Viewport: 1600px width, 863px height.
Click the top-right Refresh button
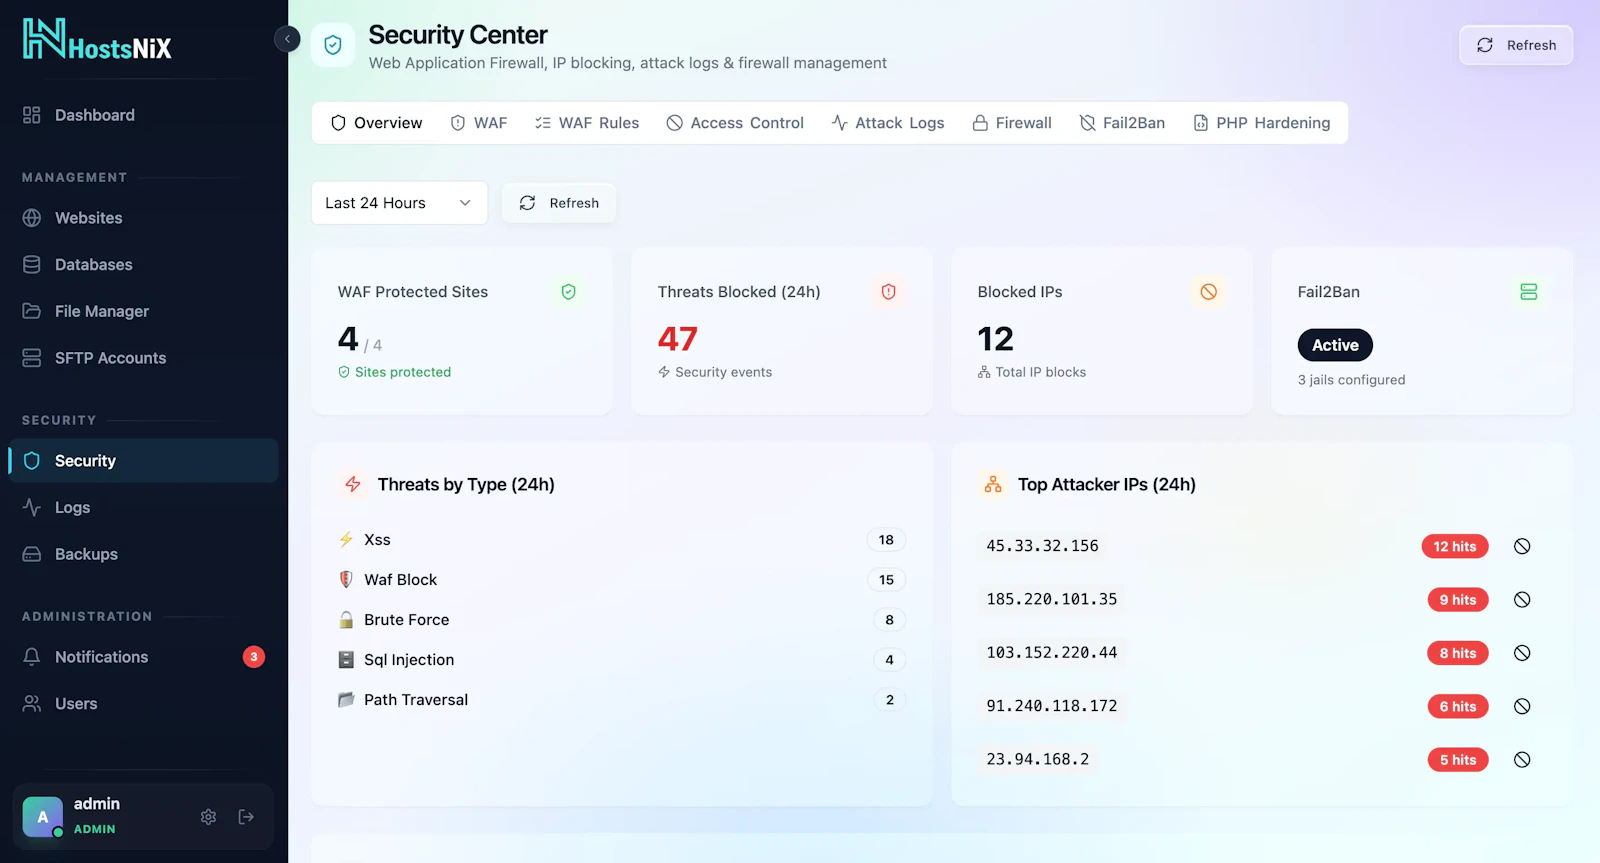1516,45
